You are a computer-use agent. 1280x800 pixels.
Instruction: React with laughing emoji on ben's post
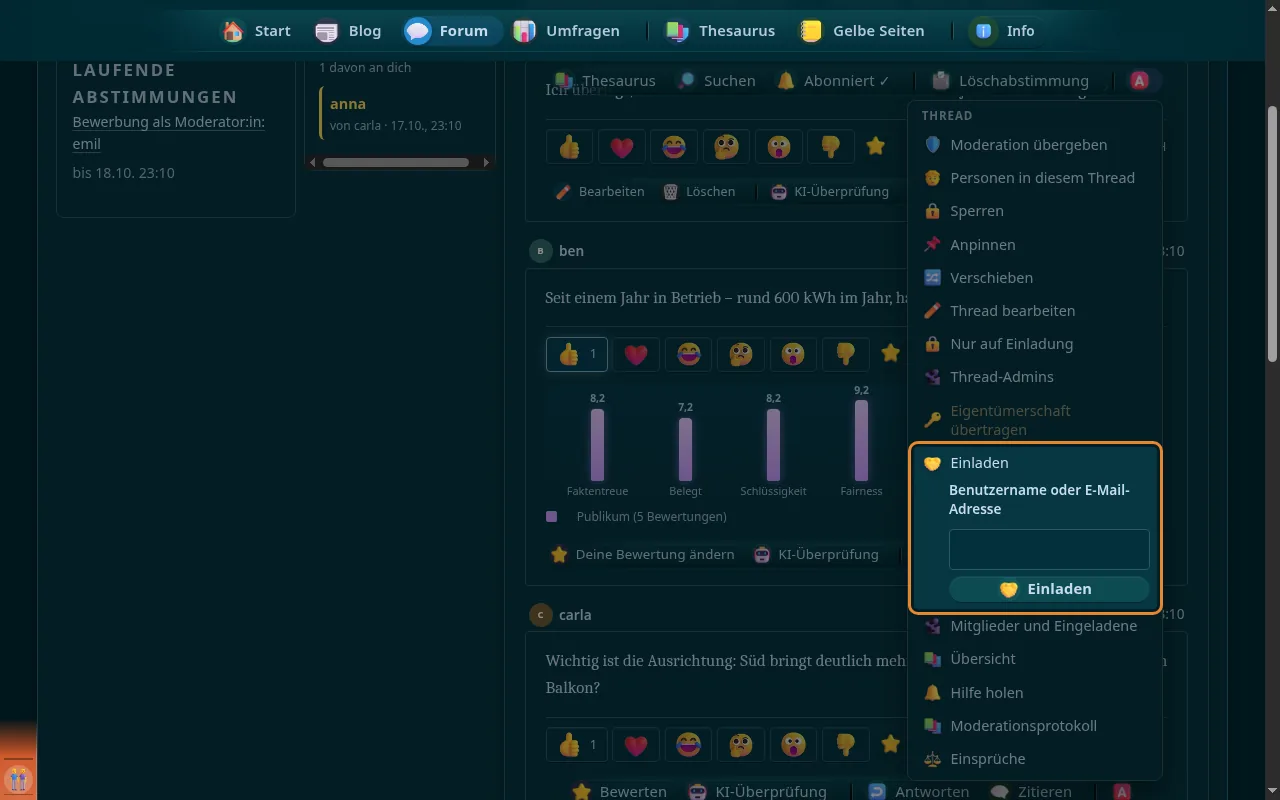688,354
